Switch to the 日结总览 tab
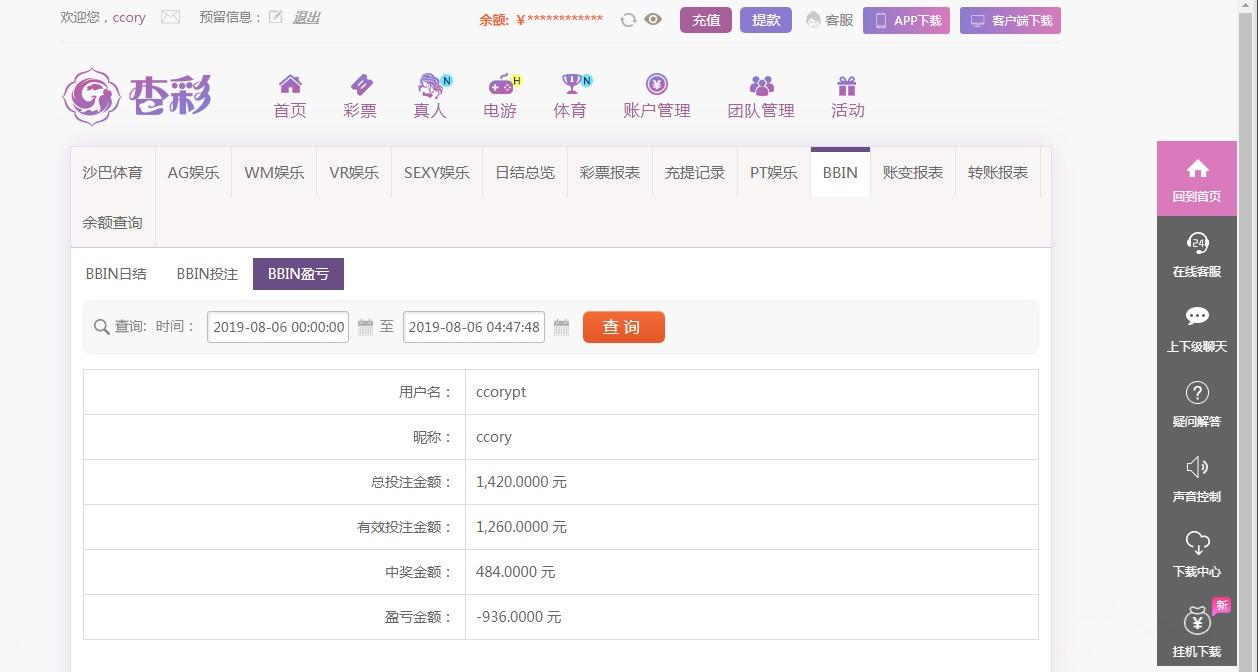1258x672 pixels. [525, 172]
